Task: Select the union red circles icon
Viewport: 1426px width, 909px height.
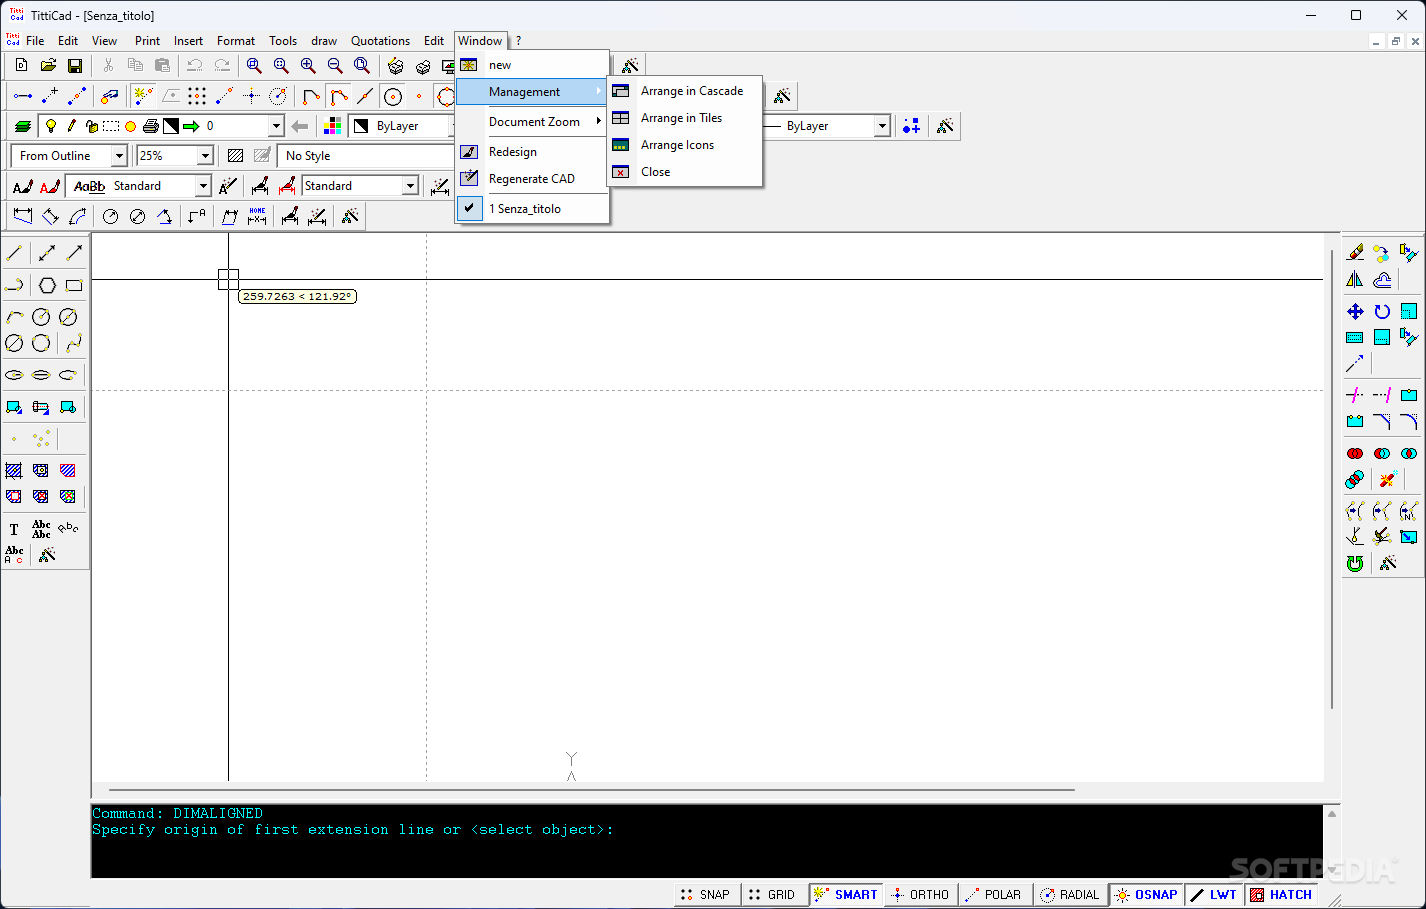Action: tap(1355, 453)
